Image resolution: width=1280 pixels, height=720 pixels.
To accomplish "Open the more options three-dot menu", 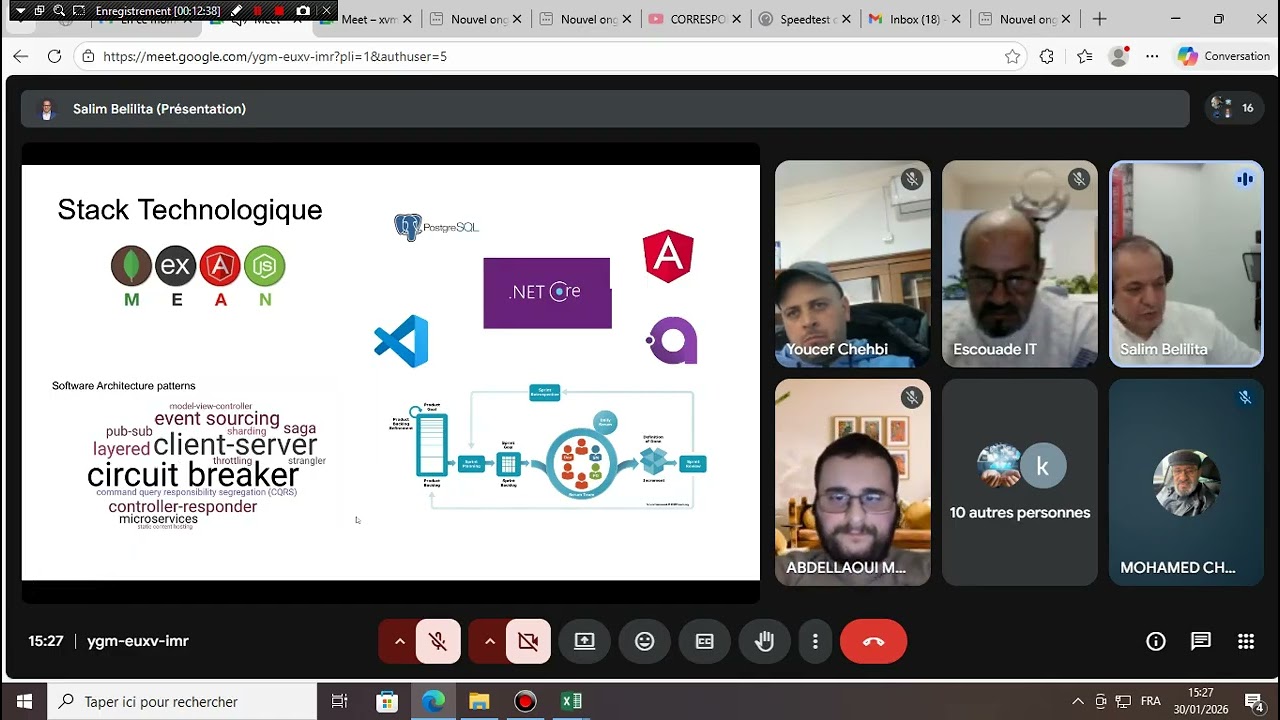I will click(x=815, y=641).
